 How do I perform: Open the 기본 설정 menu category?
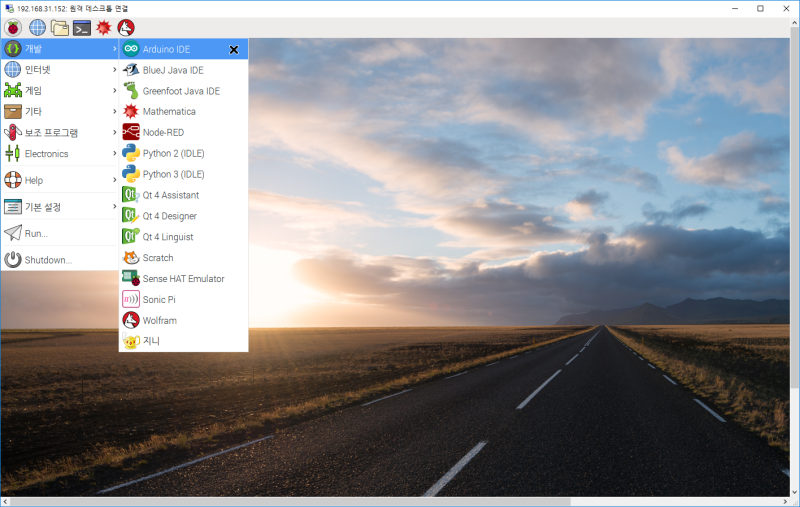[60, 207]
